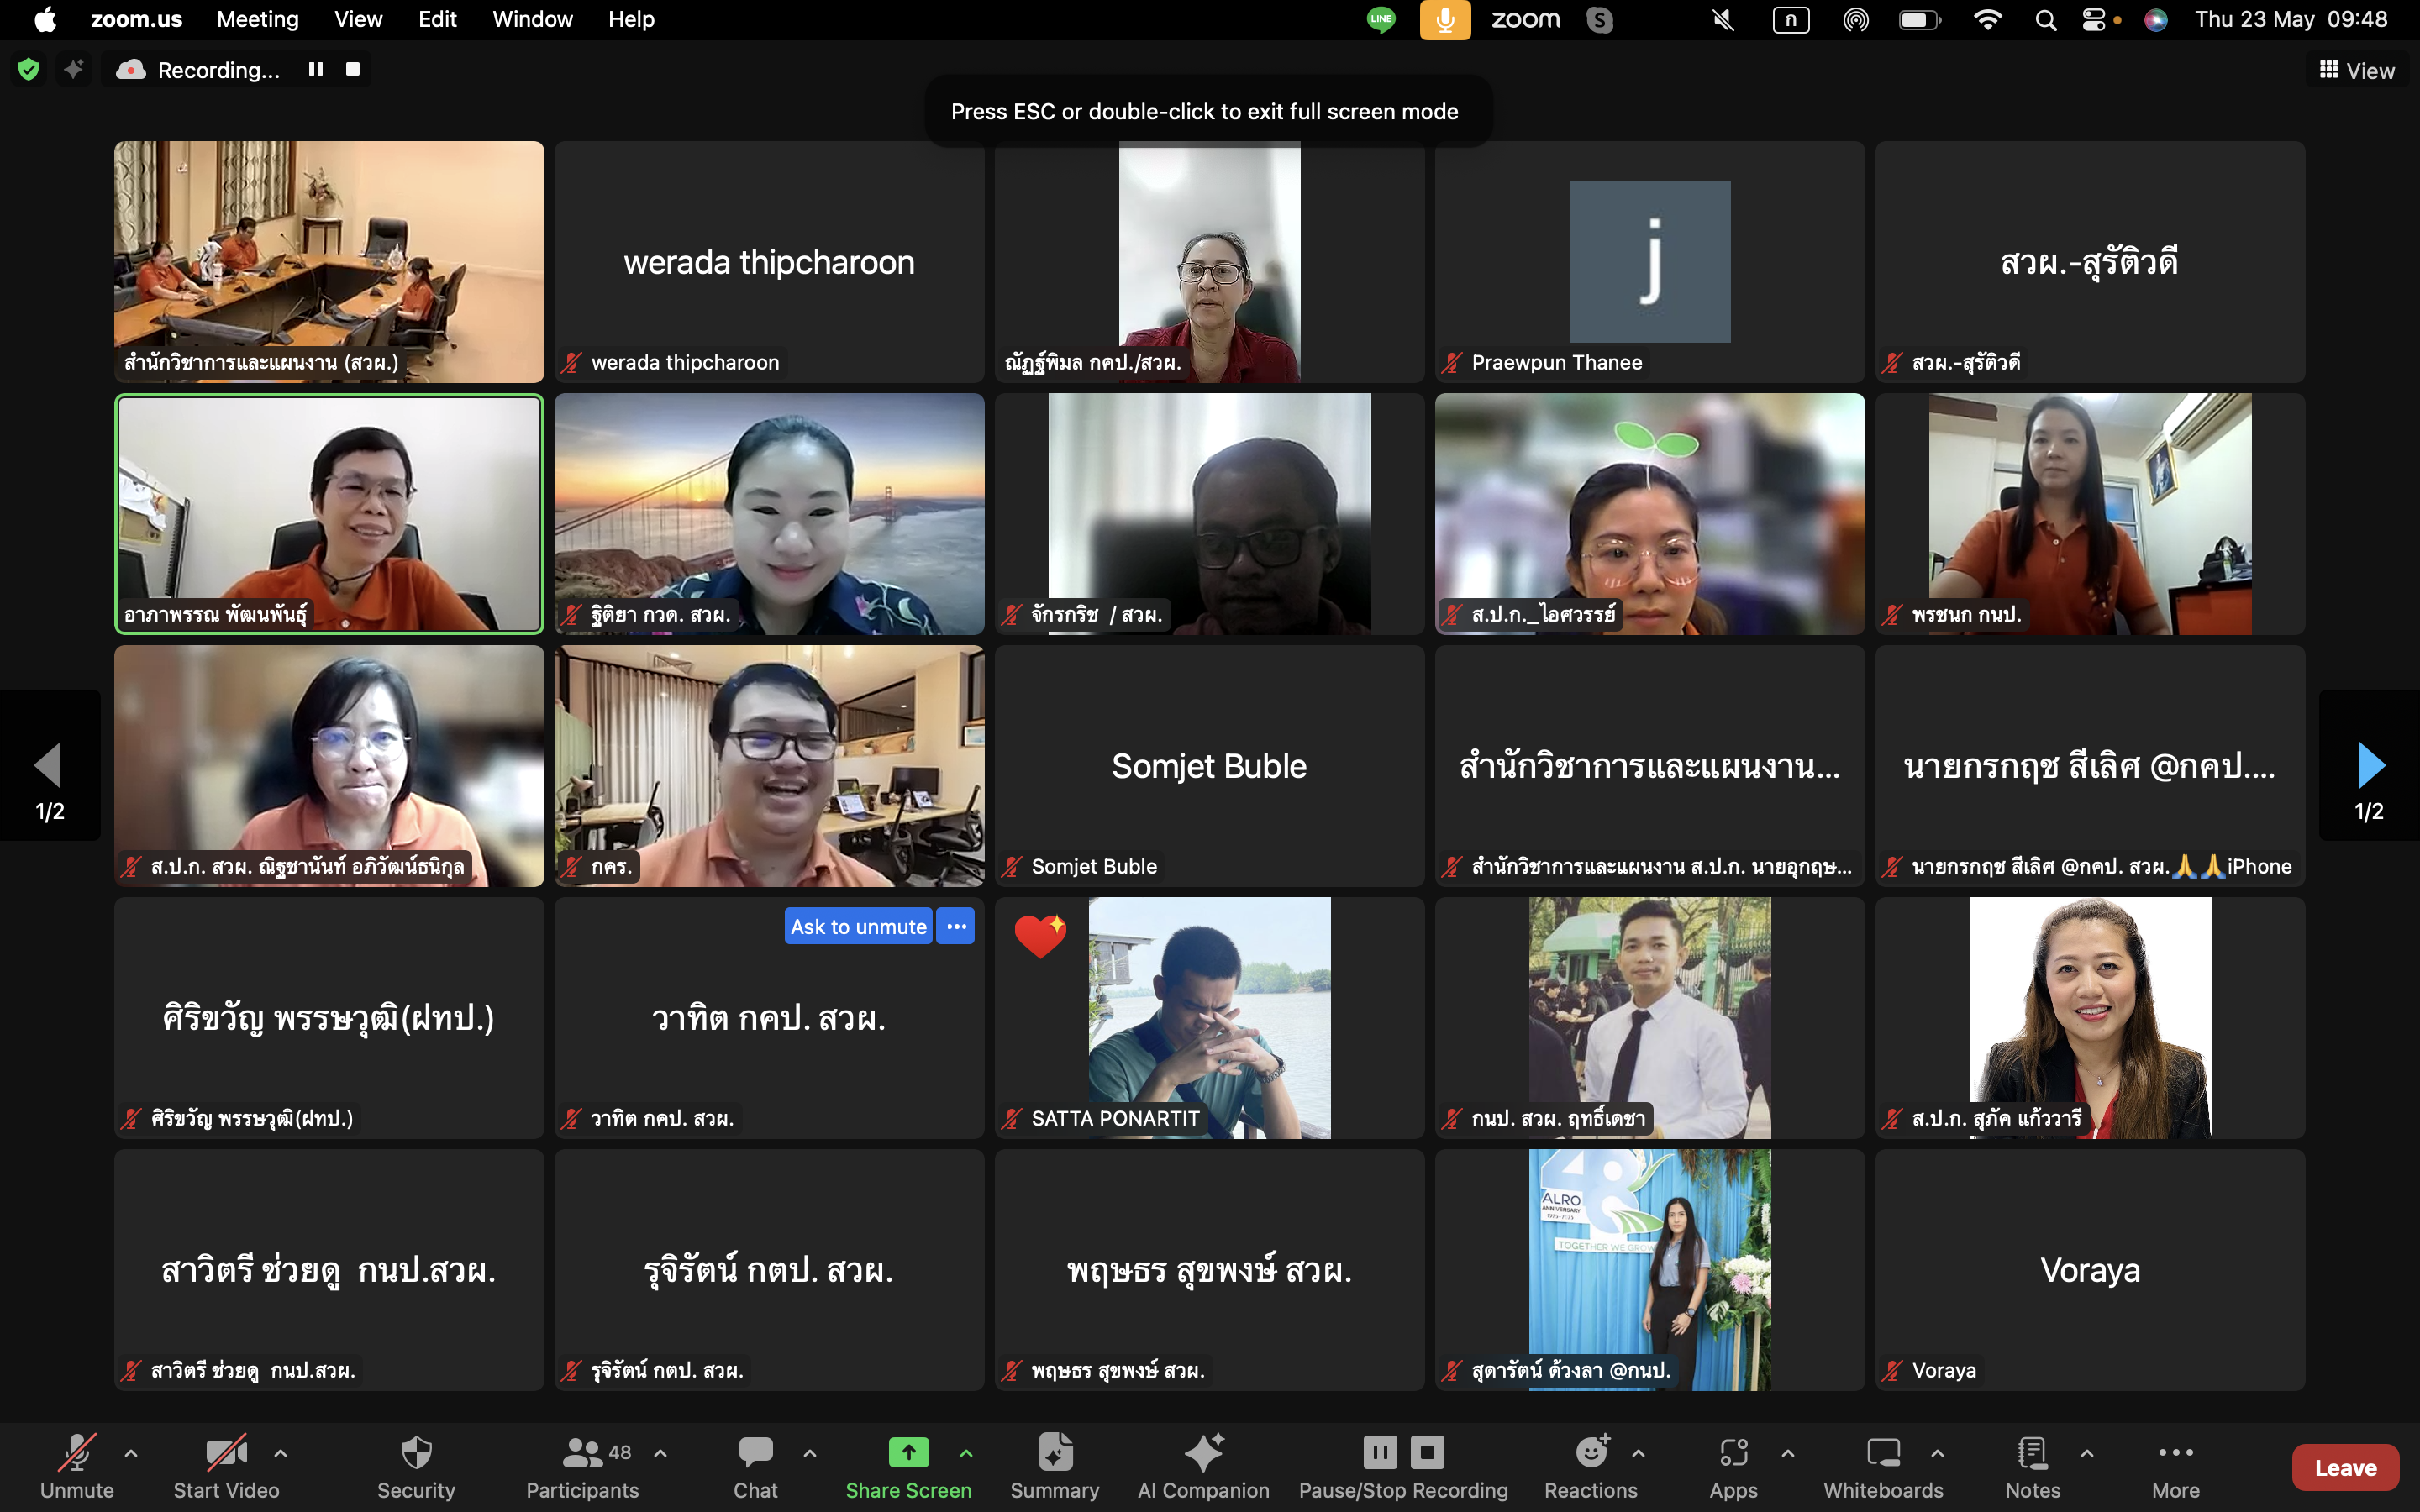
Task: Click the AI Companion sparkle icon
Action: [1203, 1453]
